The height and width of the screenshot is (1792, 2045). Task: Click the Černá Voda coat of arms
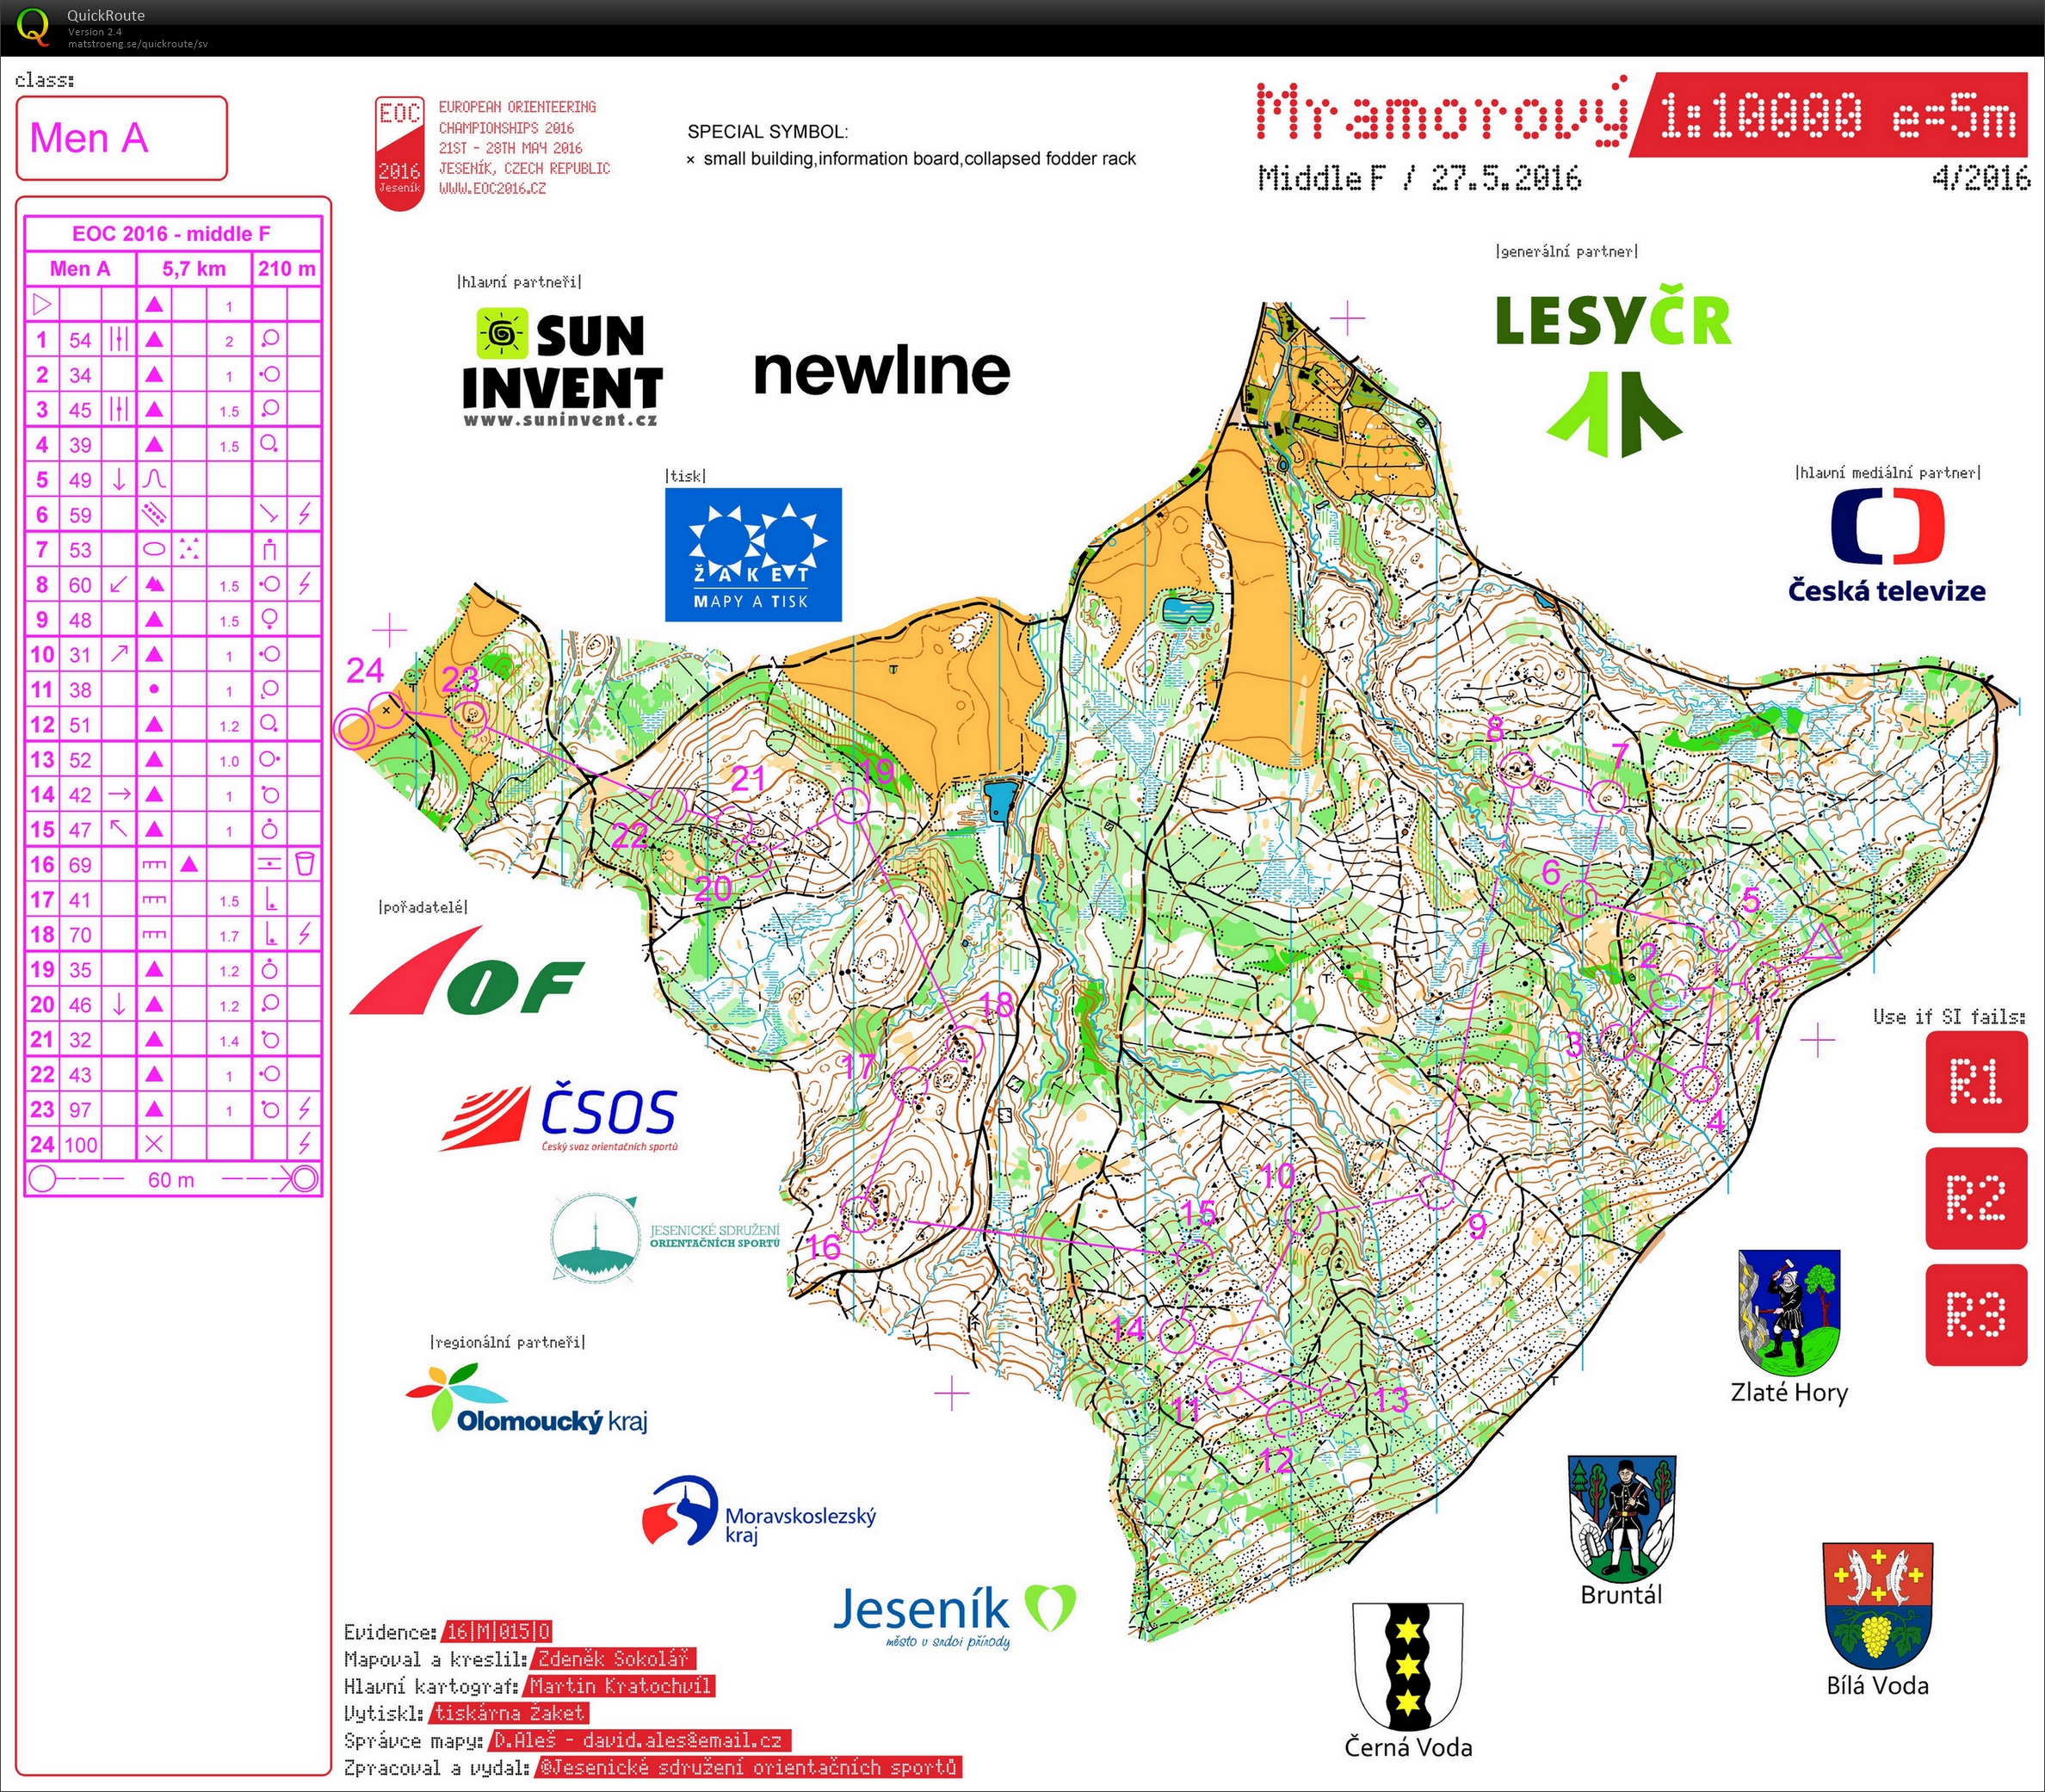click(1408, 1666)
